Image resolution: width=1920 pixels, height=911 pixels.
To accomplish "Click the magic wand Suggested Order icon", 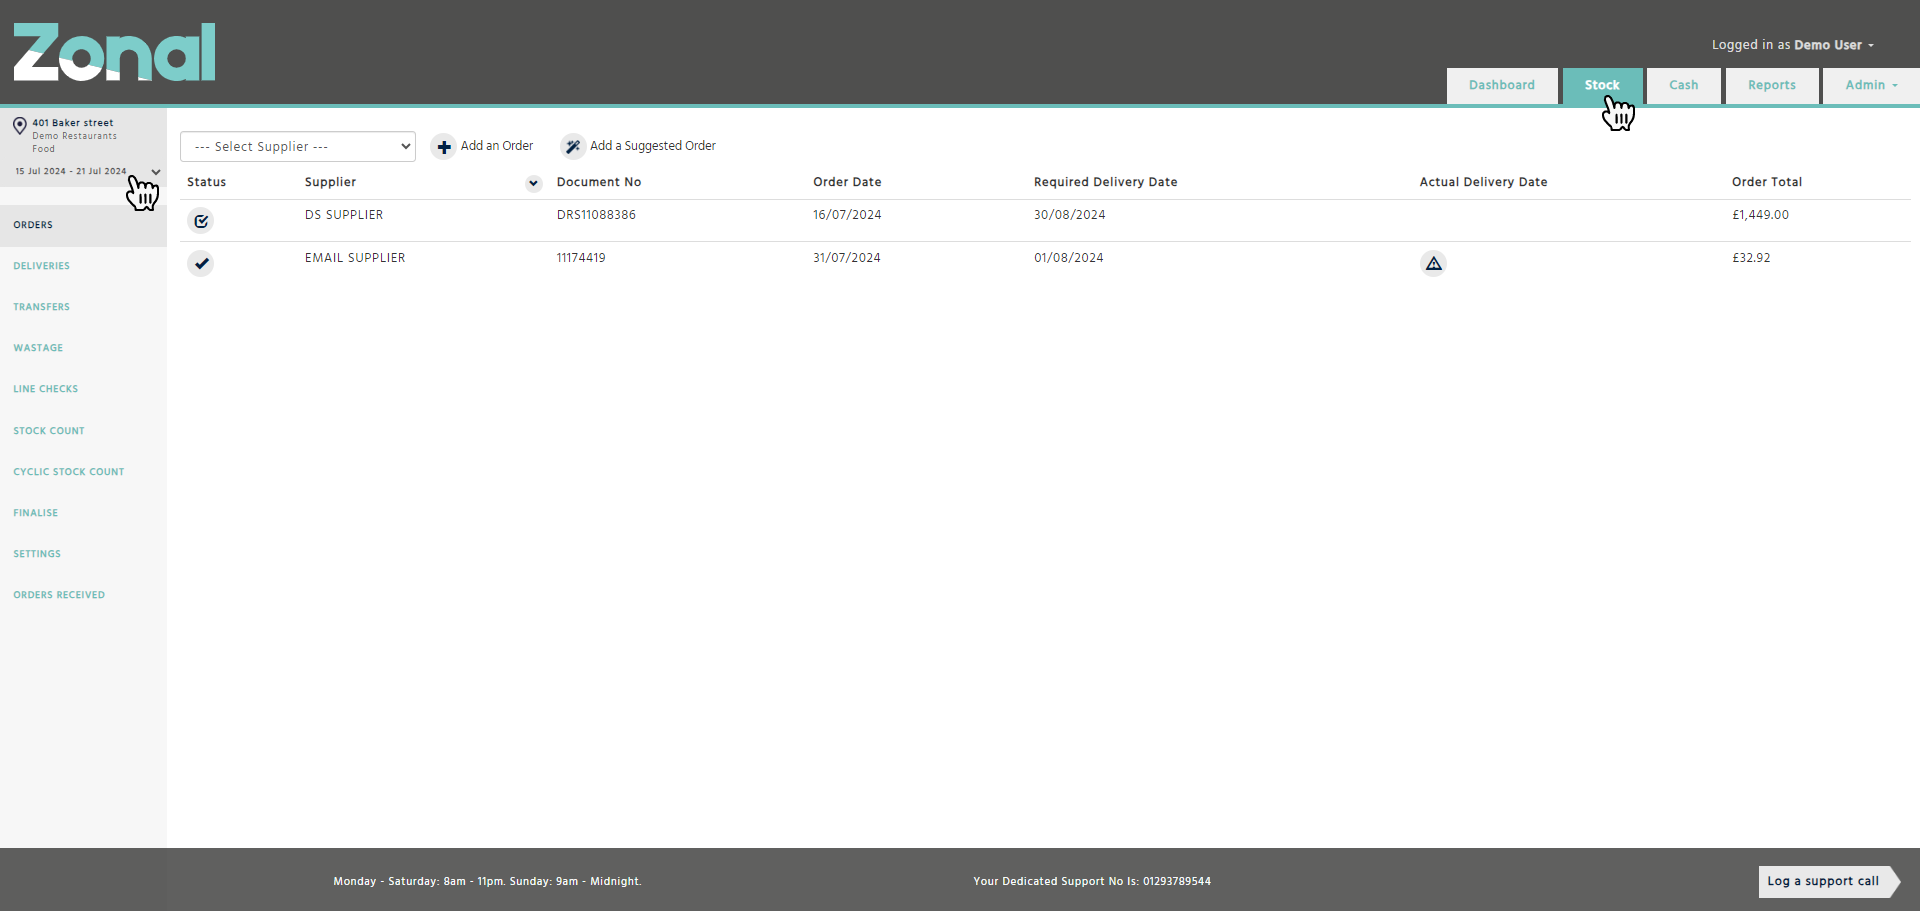I will click(573, 147).
